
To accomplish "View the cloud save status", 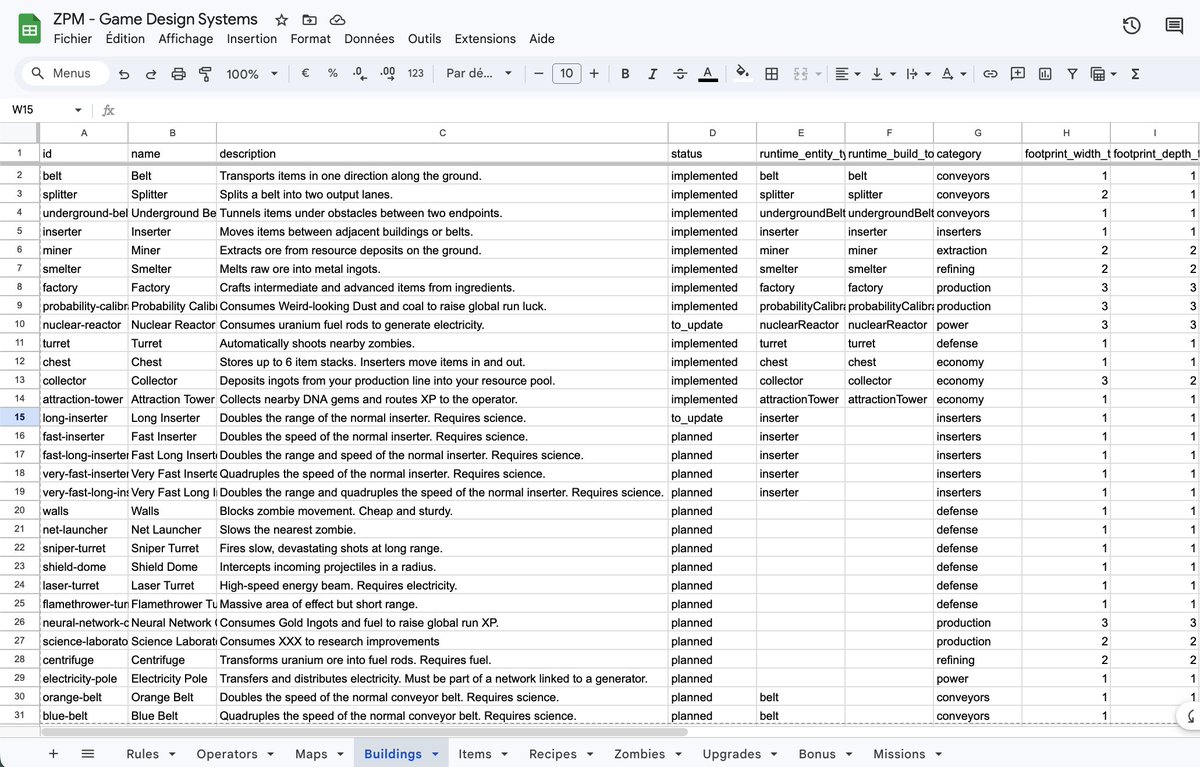I will coord(337,20).
